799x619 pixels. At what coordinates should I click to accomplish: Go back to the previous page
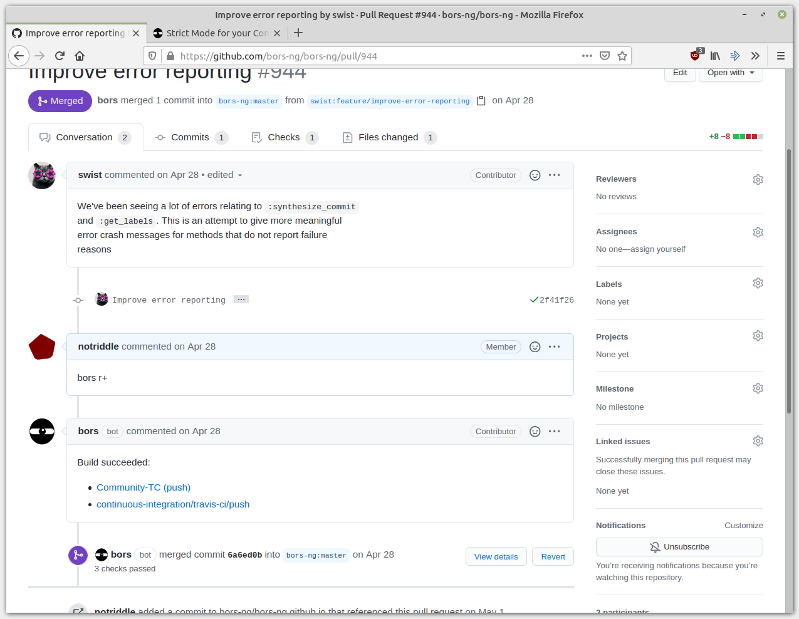(x=19, y=56)
